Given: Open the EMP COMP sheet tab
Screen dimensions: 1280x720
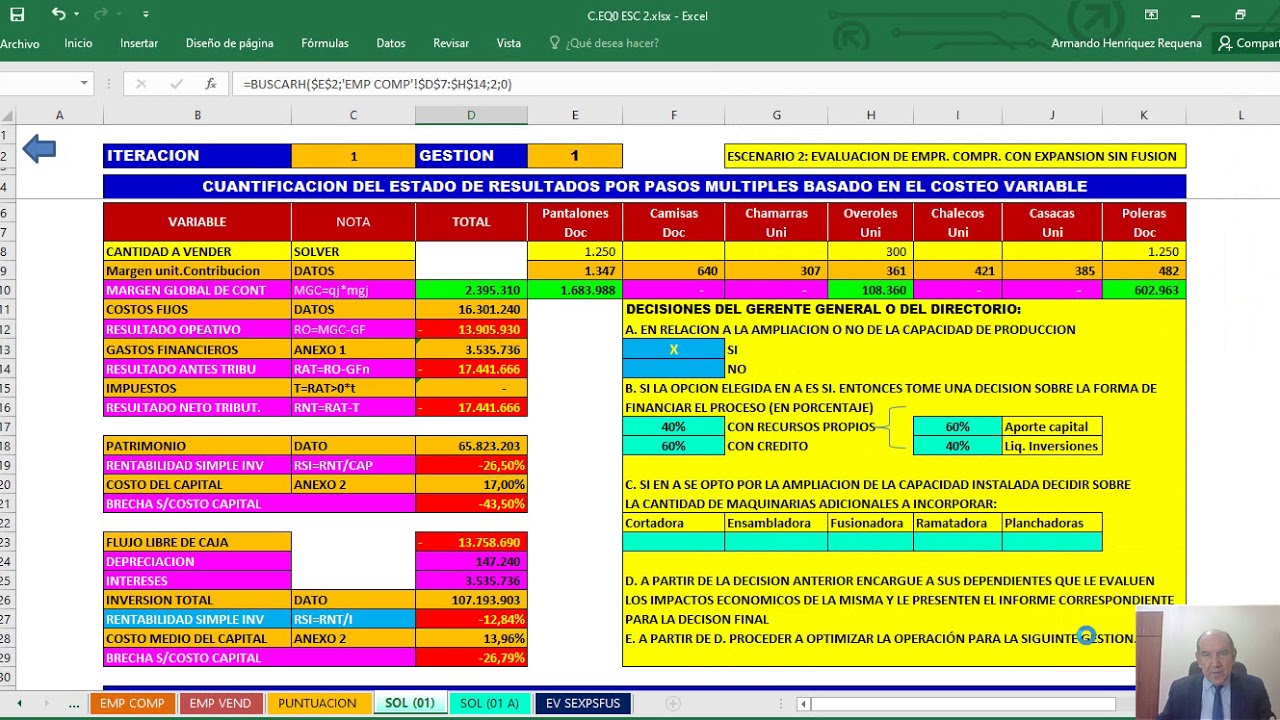Looking at the screenshot, I should [x=132, y=703].
